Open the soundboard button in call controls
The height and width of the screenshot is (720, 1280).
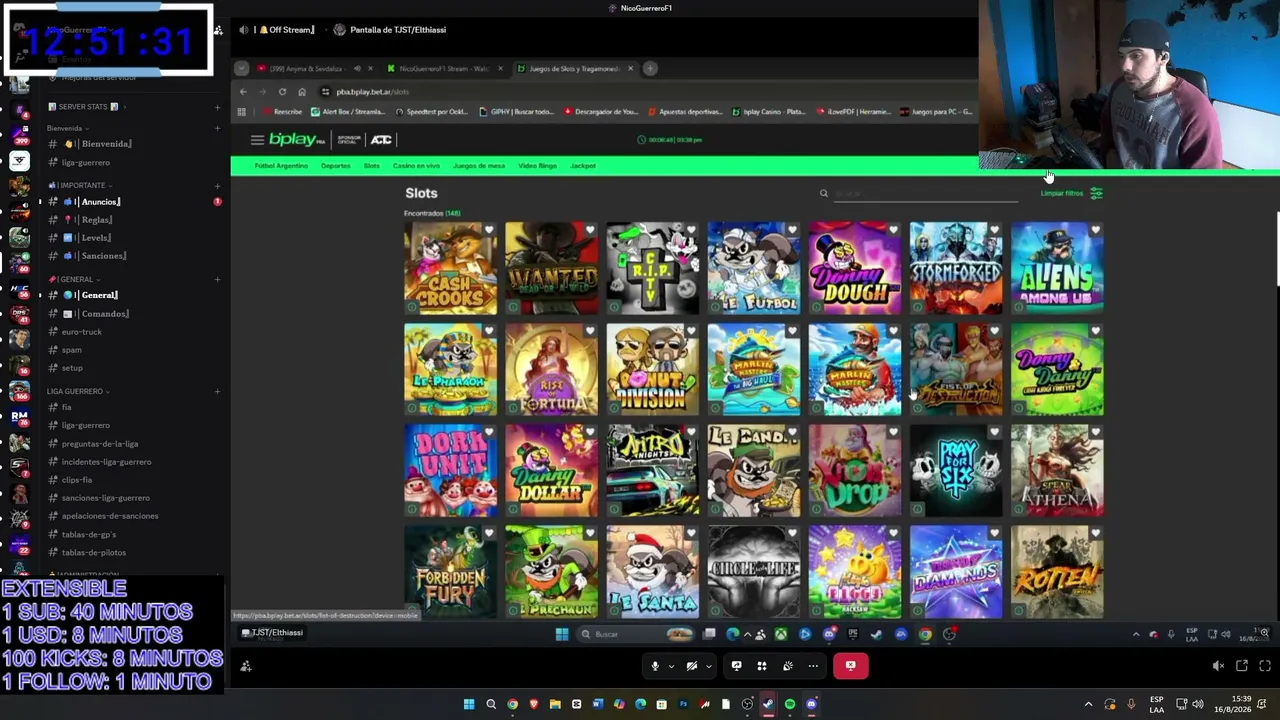[787, 666]
